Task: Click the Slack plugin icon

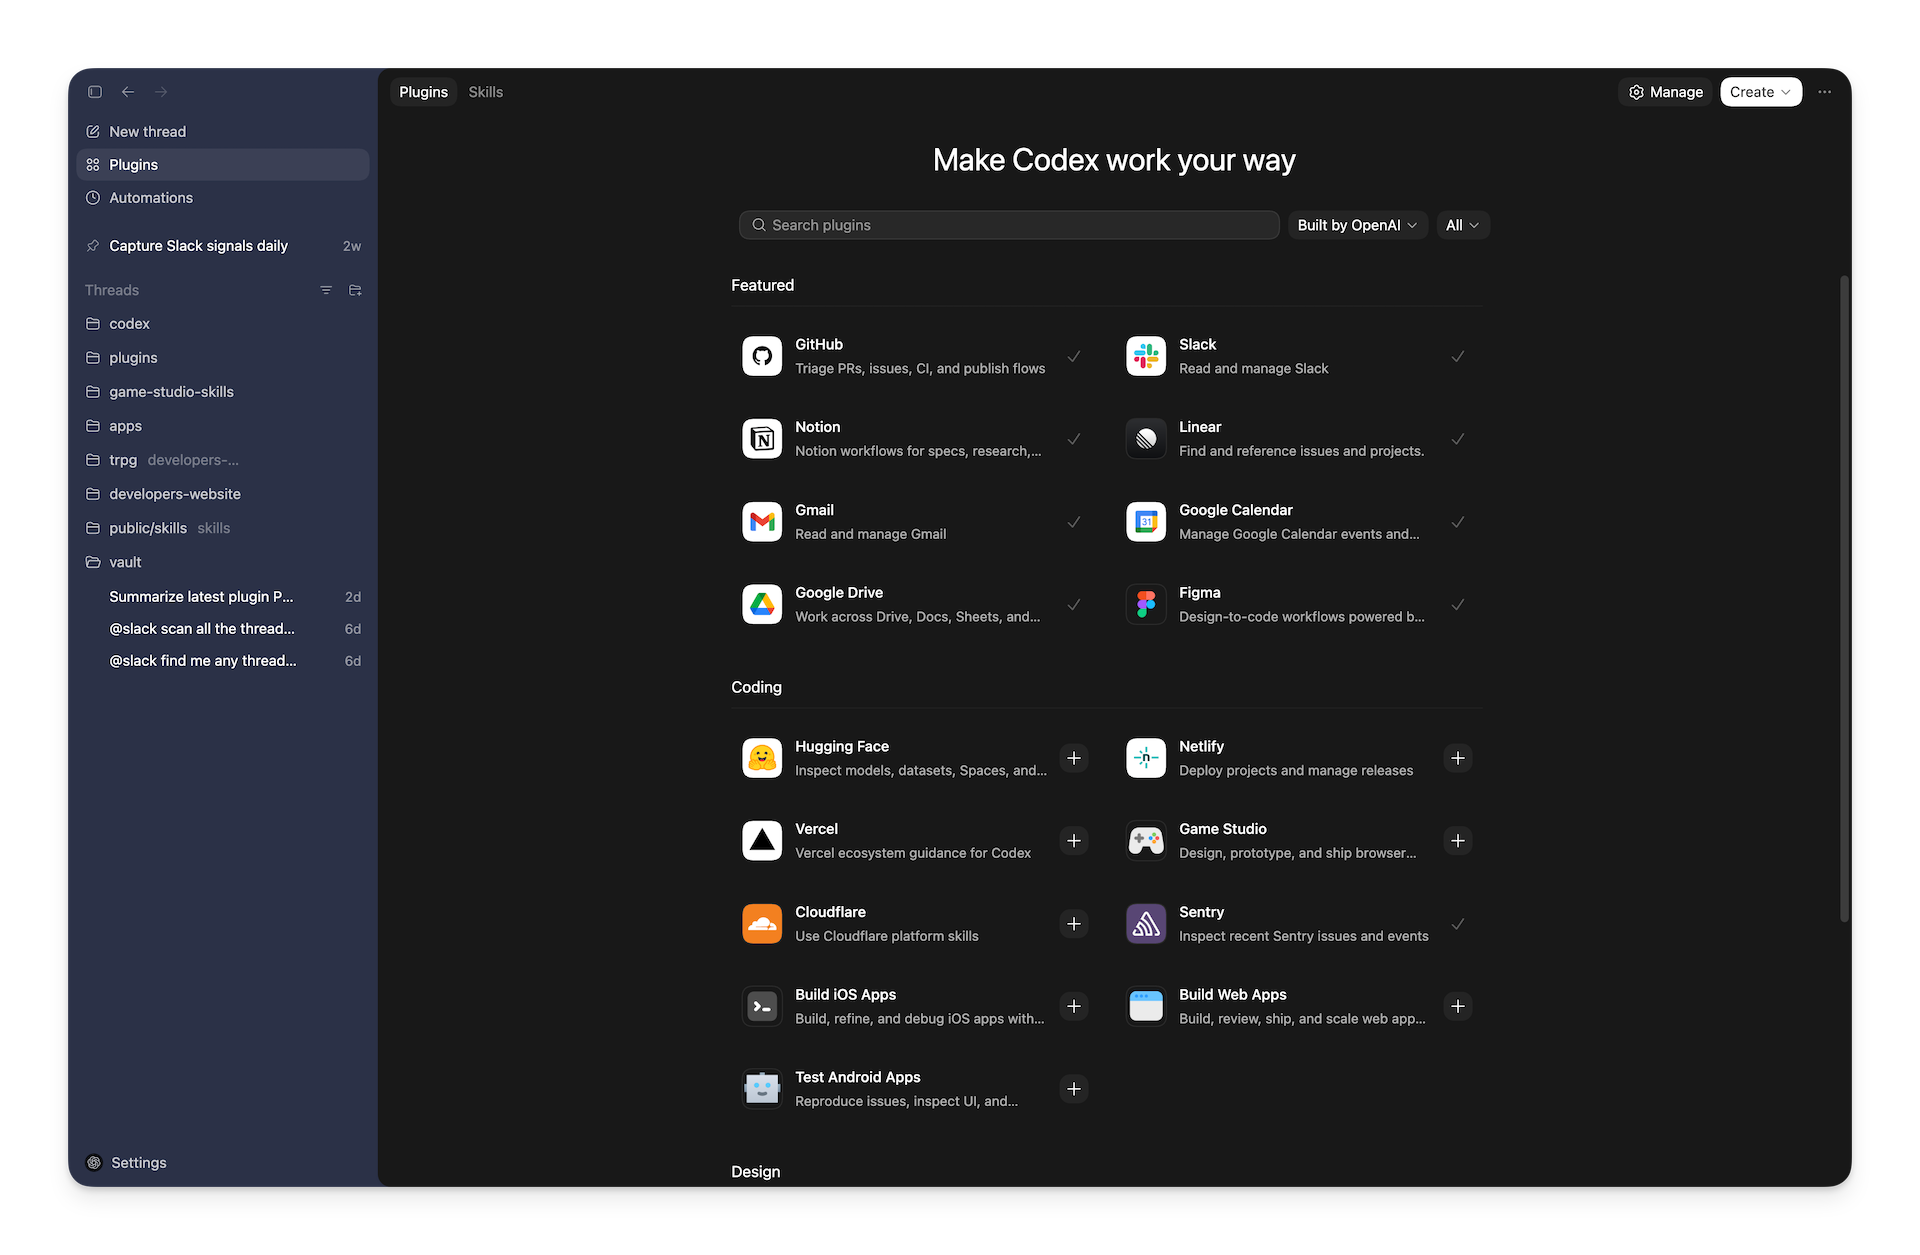Action: pos(1146,355)
